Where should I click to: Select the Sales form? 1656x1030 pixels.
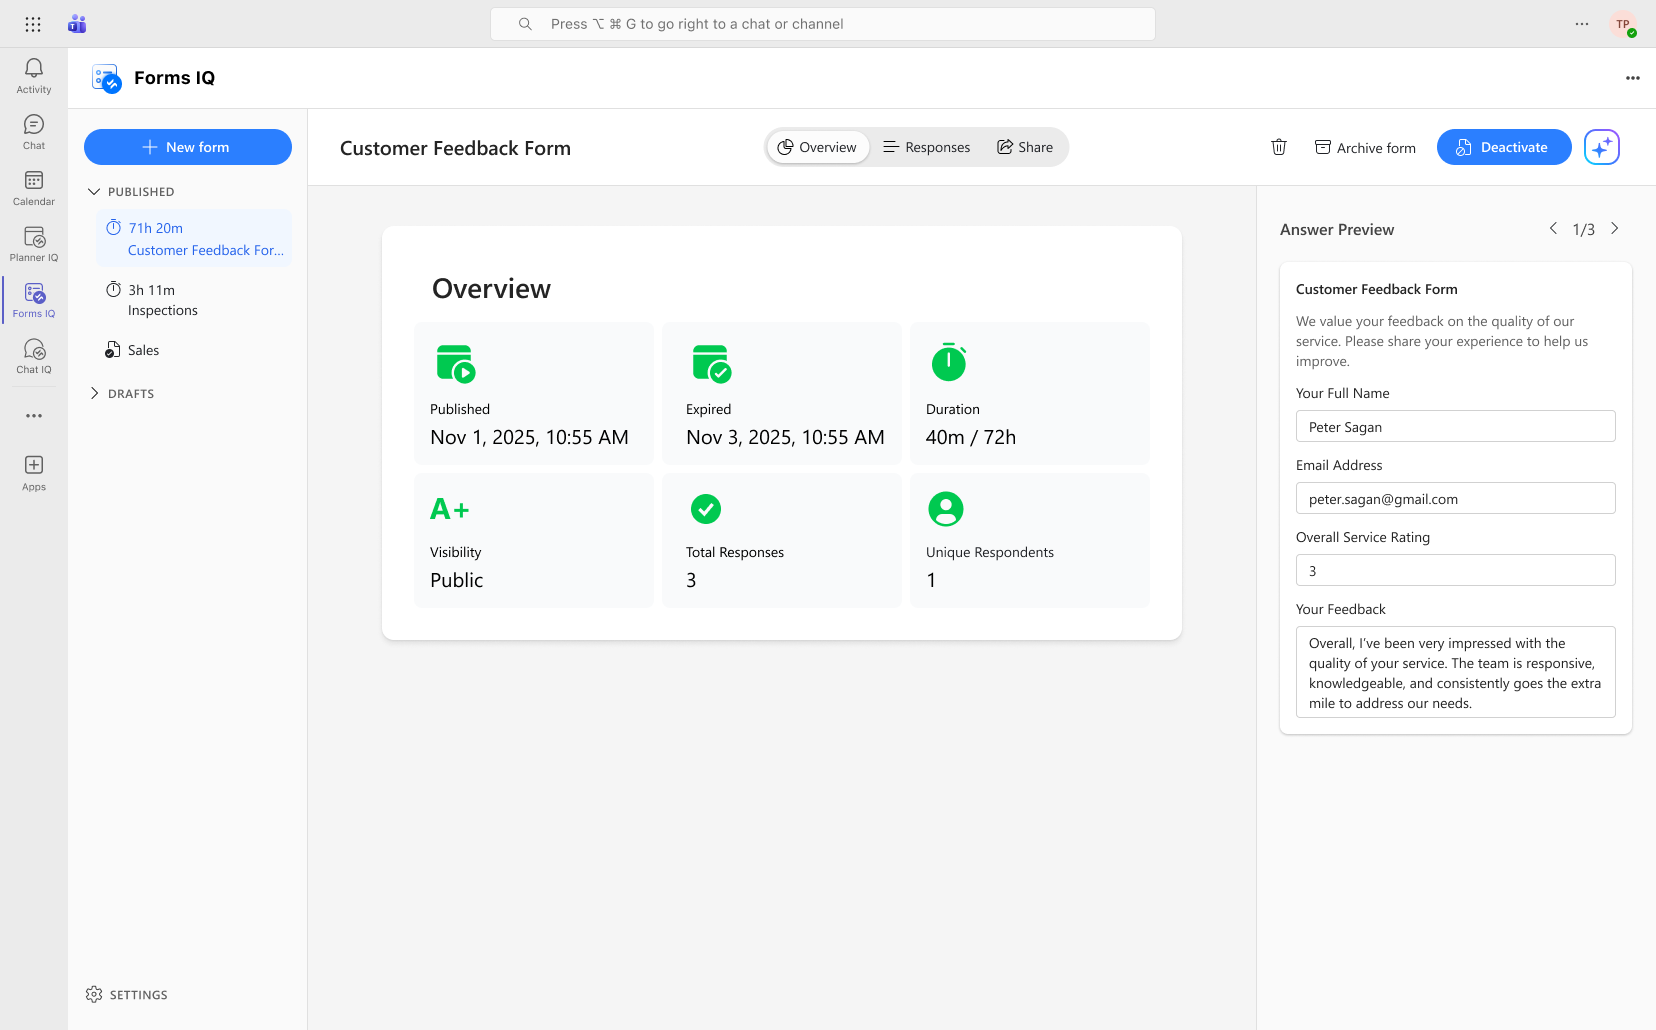(x=194, y=350)
